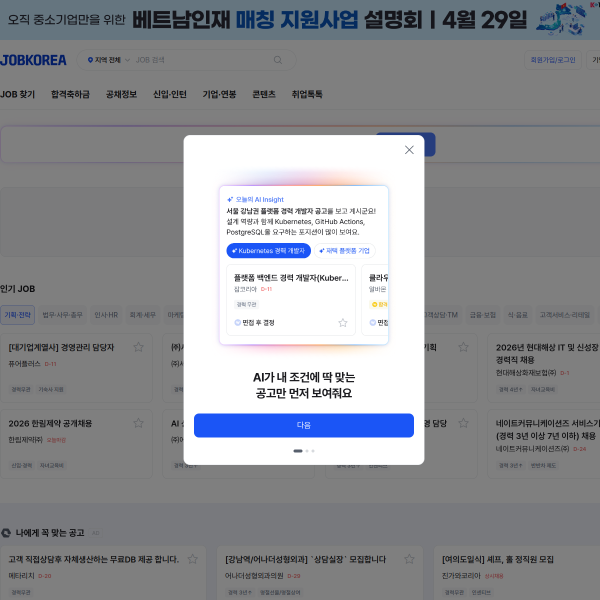This screenshot has height=600, width=600.
Task: Open the 플랫폼 백엔드 경력 개발자 job card
Action: 291,300
